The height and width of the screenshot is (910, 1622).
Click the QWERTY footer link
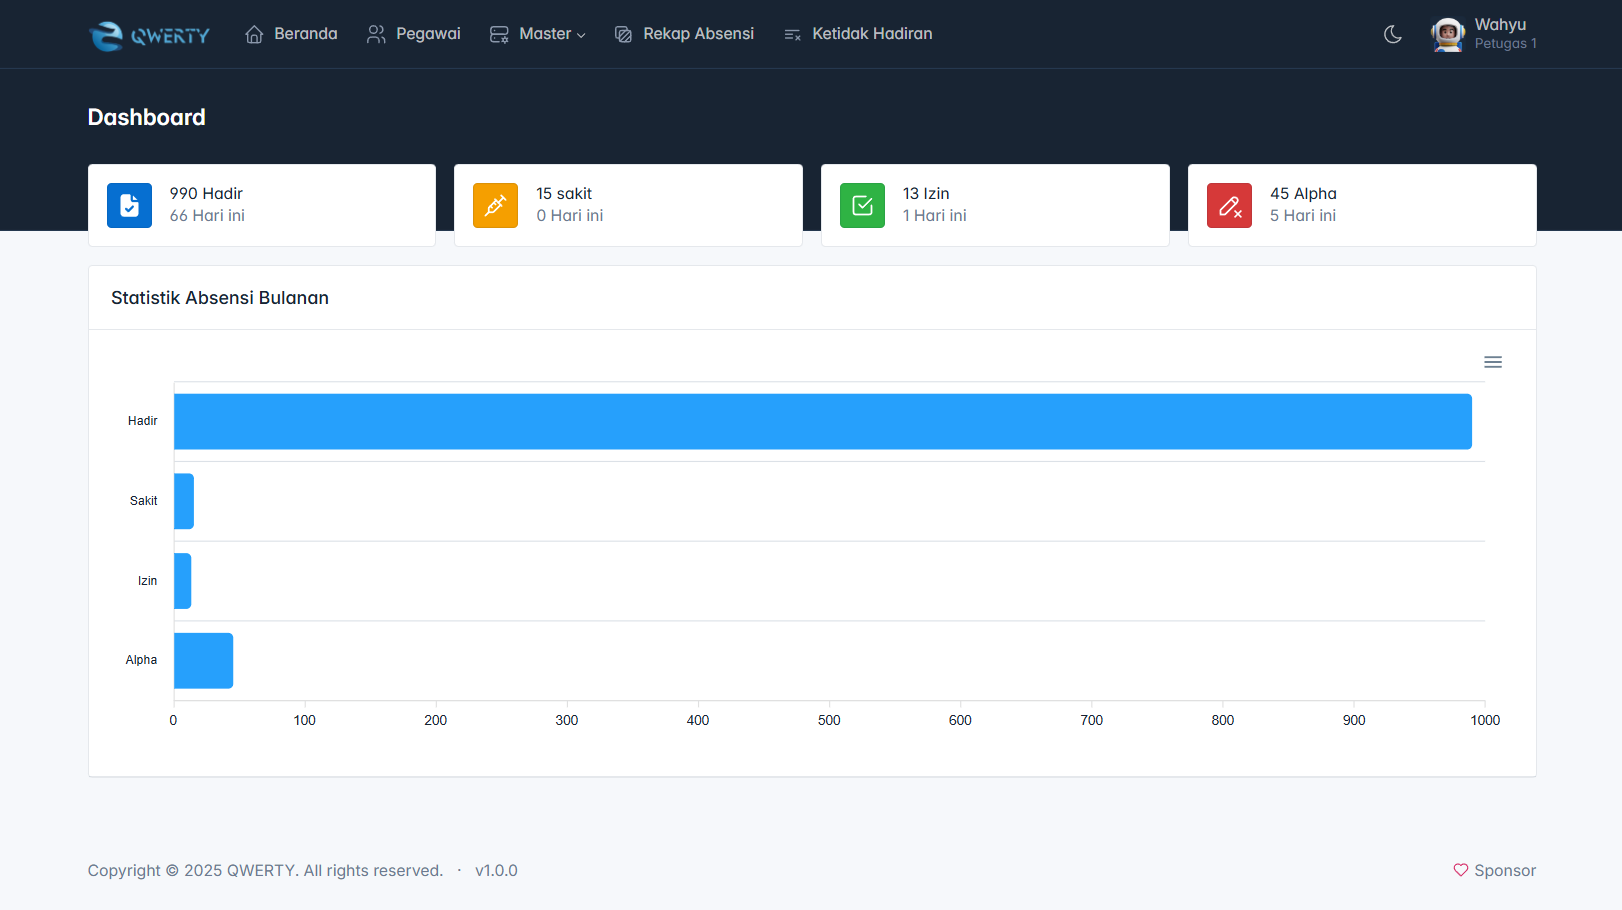(x=262, y=871)
